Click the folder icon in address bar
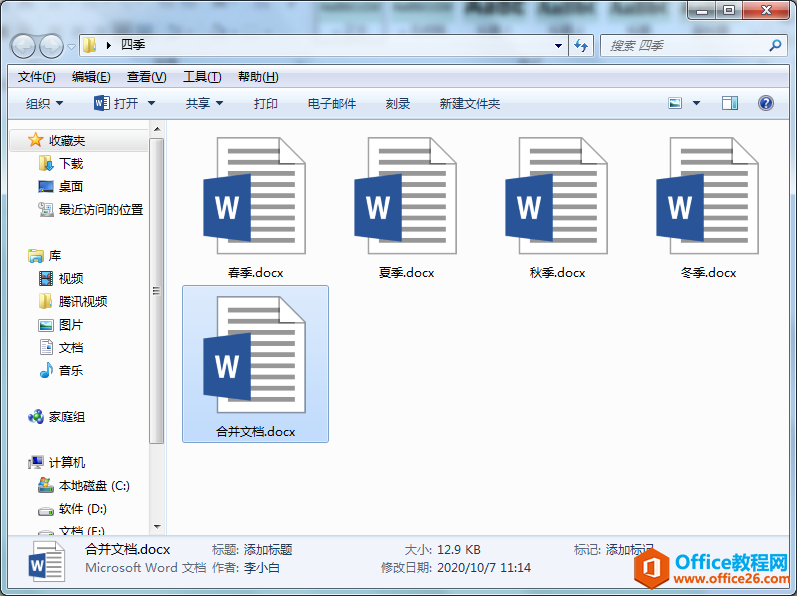The width and height of the screenshot is (797, 596). 89,45
